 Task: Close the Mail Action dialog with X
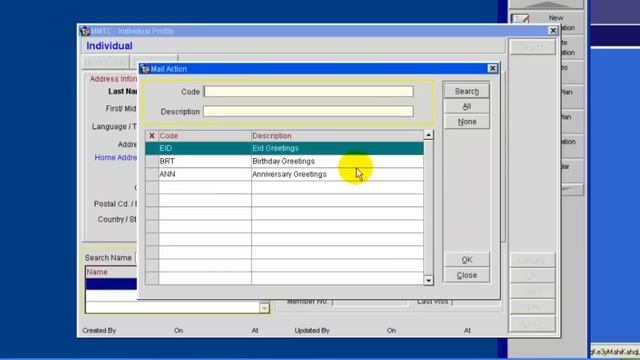tap(492, 69)
